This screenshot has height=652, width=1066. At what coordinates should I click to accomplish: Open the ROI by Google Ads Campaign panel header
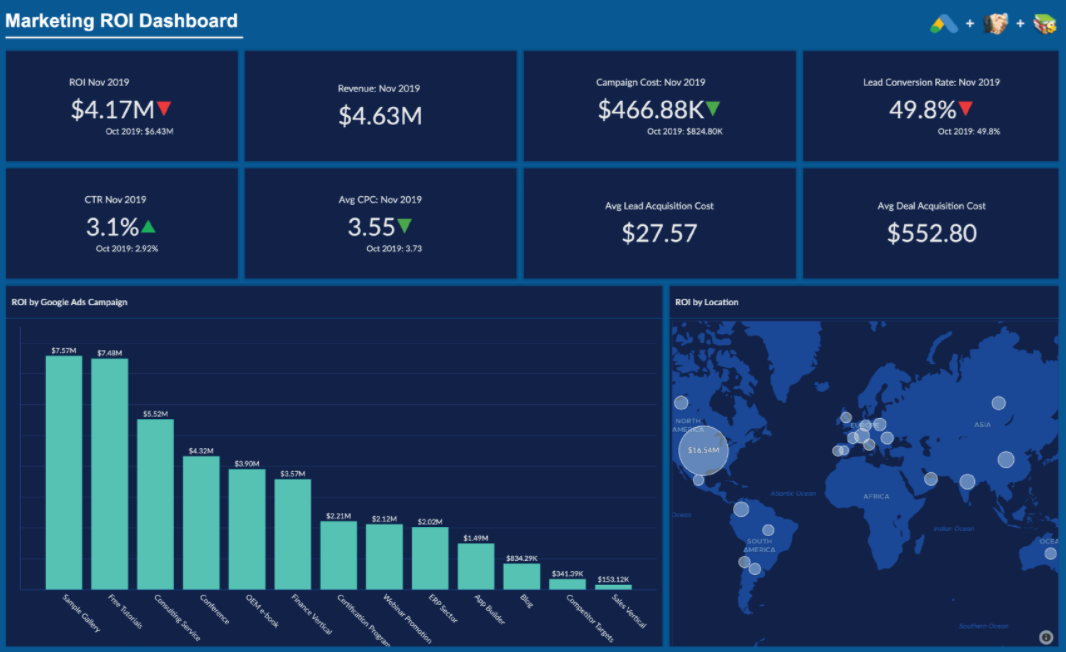pos(67,302)
